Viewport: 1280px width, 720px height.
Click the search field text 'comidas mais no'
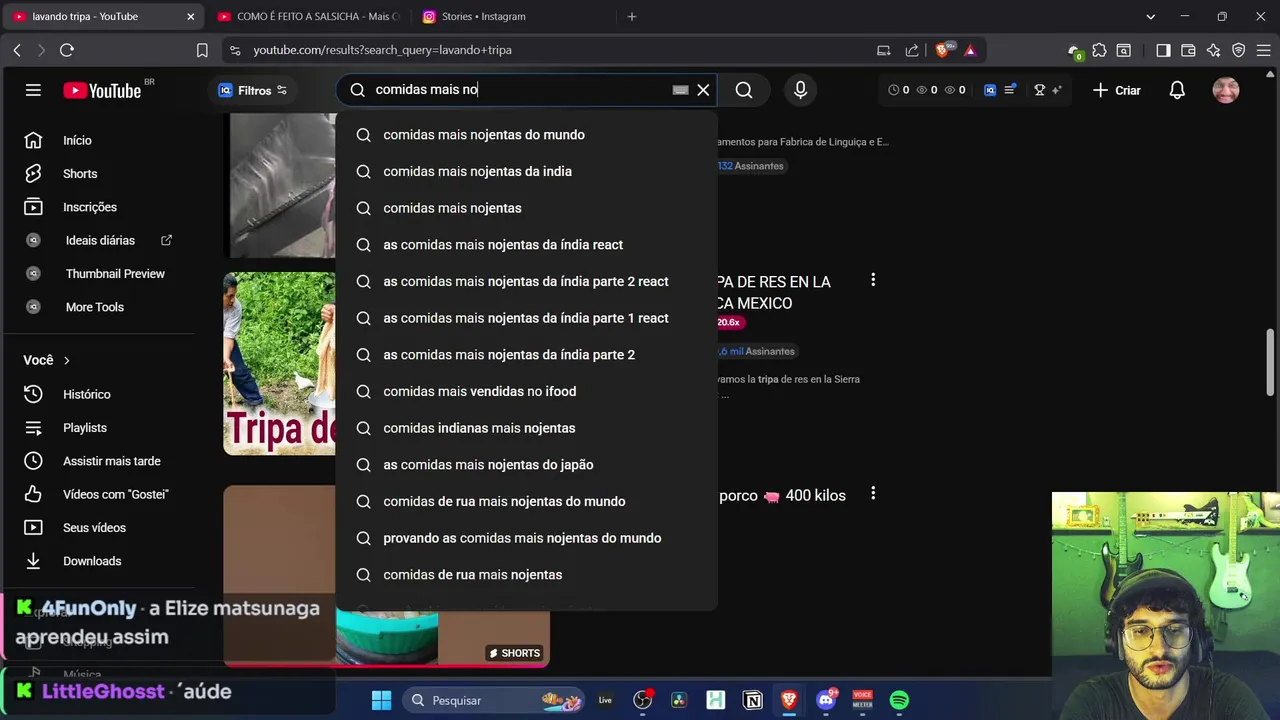(x=427, y=90)
